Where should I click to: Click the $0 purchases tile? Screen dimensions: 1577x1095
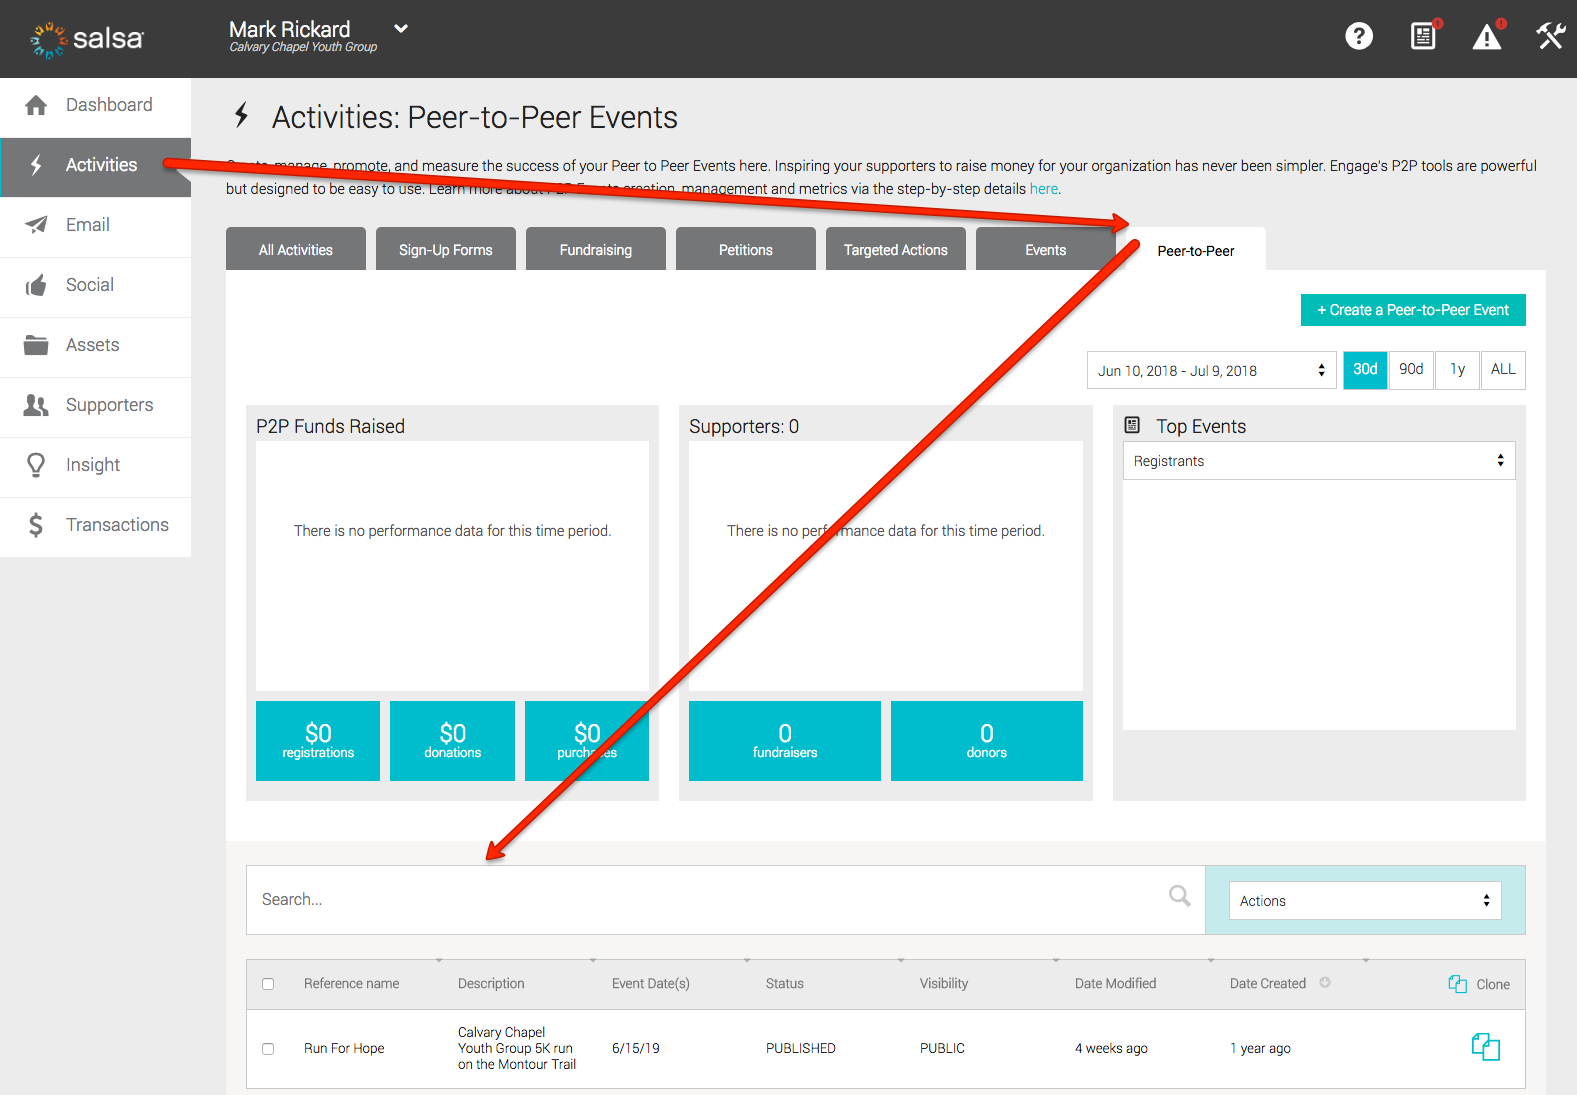click(587, 741)
